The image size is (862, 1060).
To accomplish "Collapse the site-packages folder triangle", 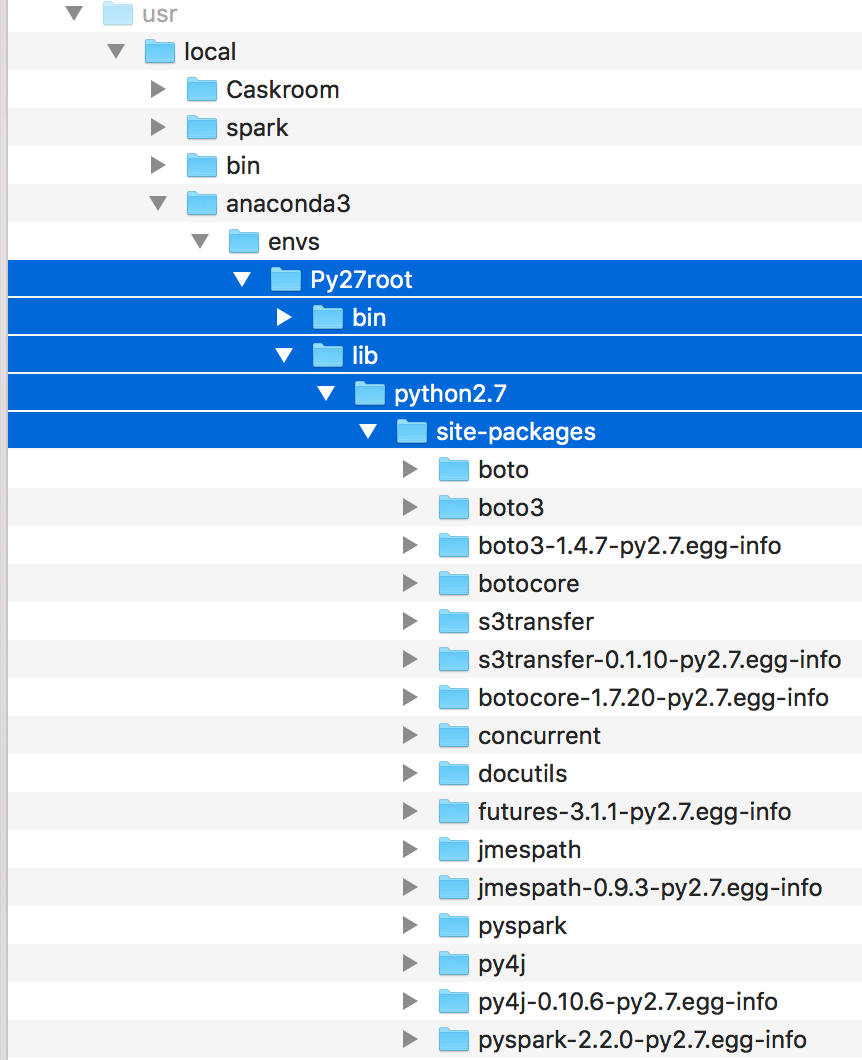I will tap(368, 431).
